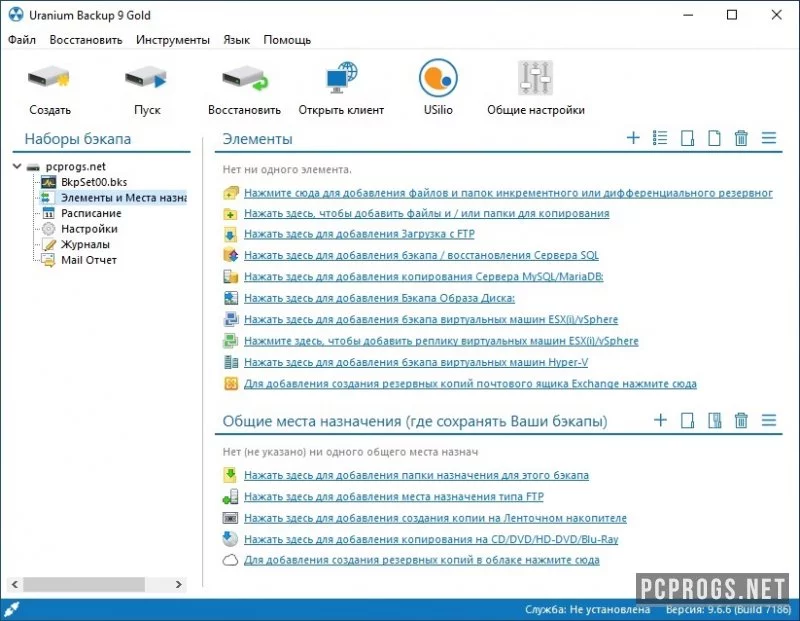The width and height of the screenshot is (800, 621).
Task: Click Служба: Не установлена status text
Action: pyautogui.click(x=587, y=609)
